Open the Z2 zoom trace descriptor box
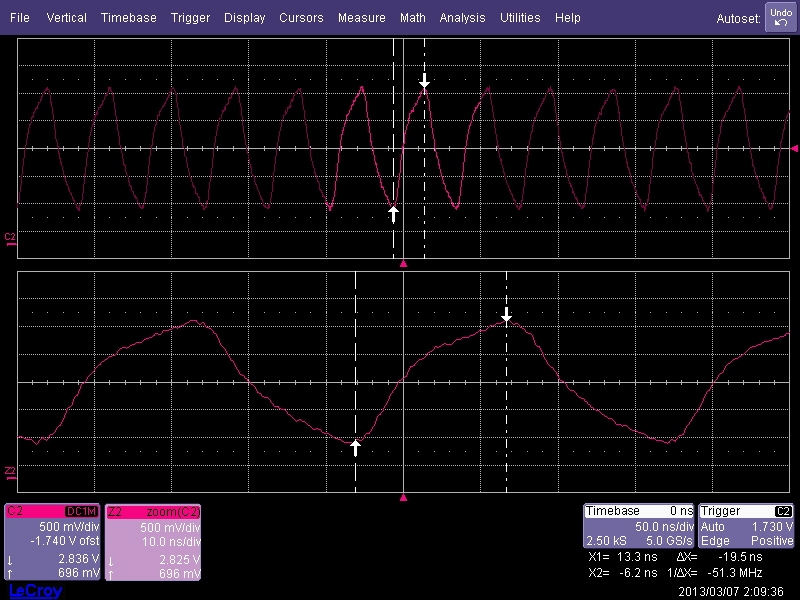800x600 pixels. (x=153, y=541)
